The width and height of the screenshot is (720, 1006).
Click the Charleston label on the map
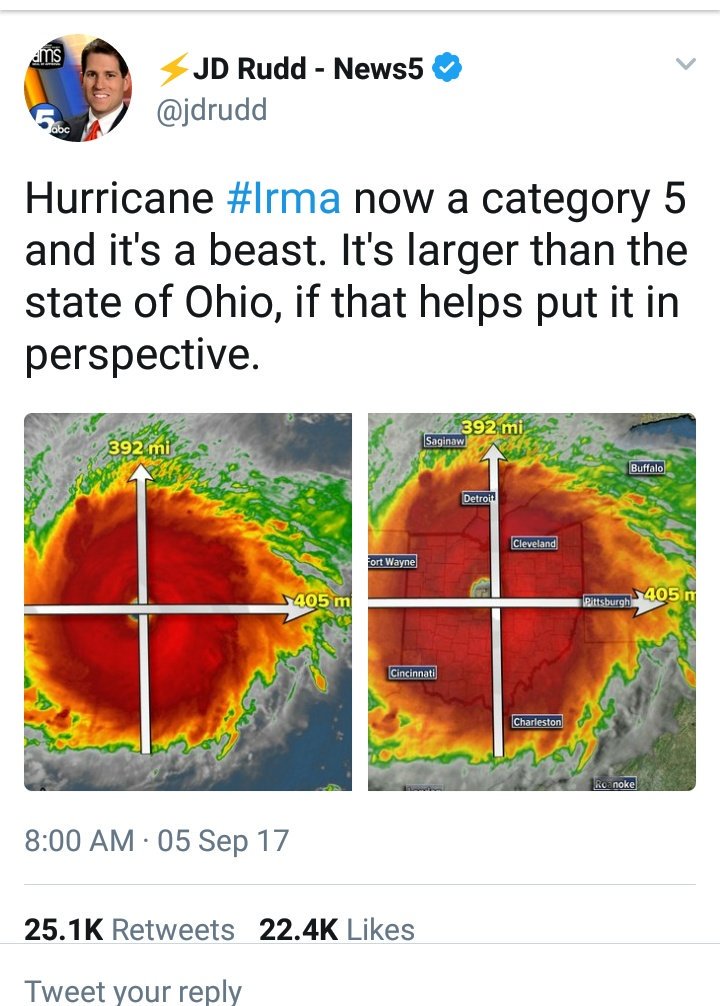point(537,721)
